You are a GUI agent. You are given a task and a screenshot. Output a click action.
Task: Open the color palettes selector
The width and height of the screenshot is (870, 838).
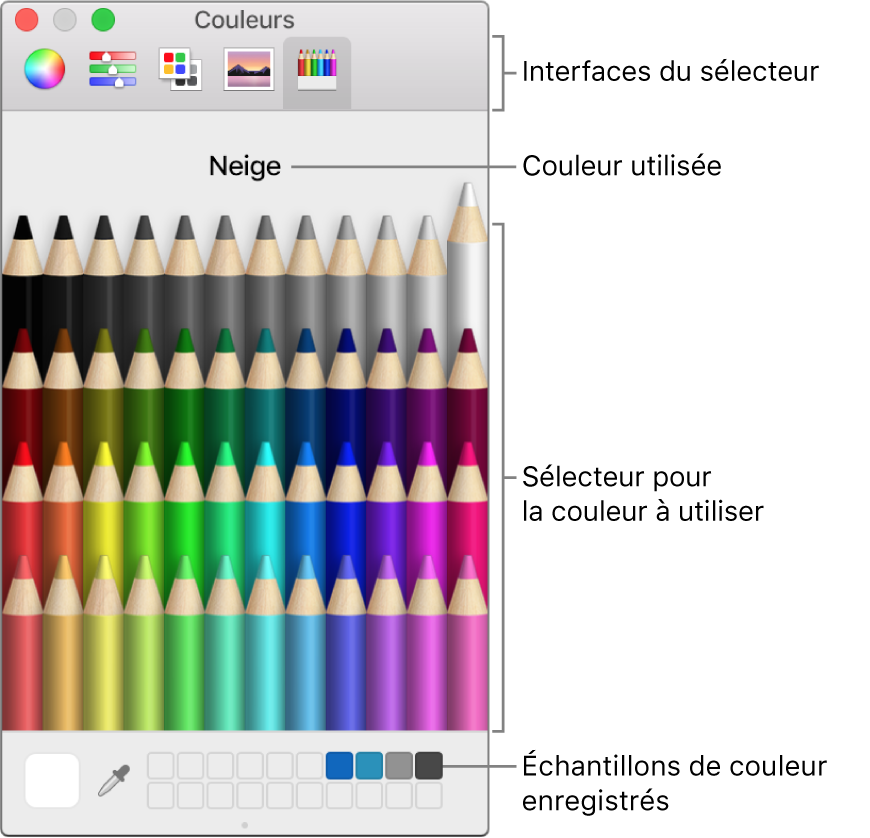tap(179, 70)
